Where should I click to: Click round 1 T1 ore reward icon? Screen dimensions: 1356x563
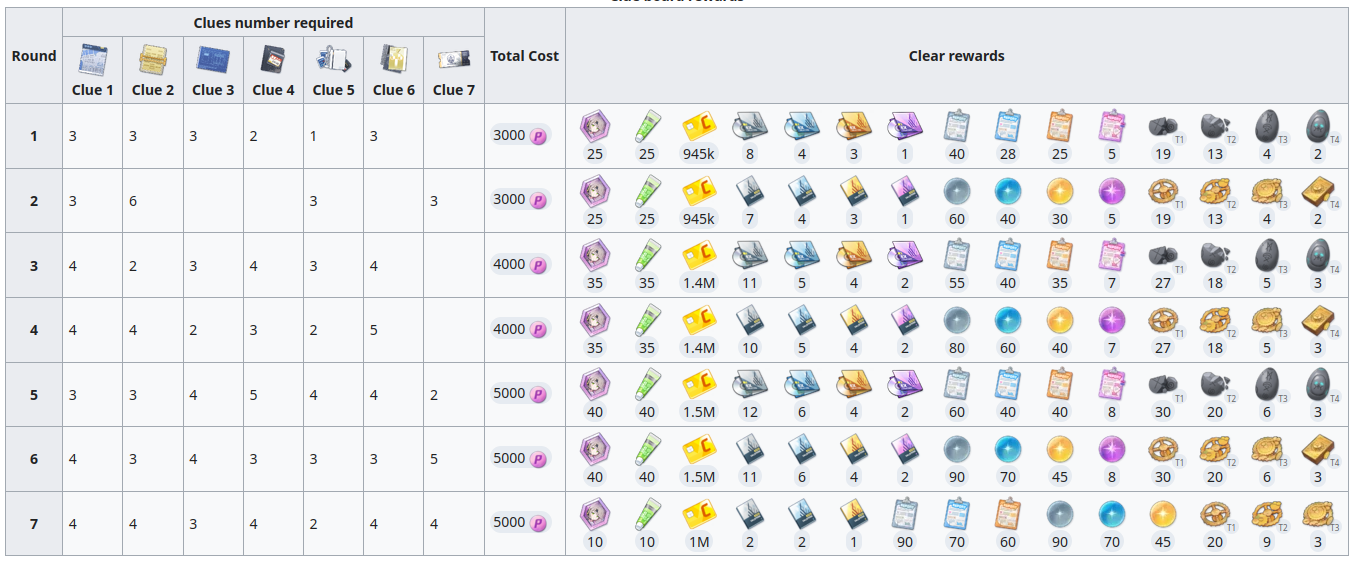pos(1163,125)
